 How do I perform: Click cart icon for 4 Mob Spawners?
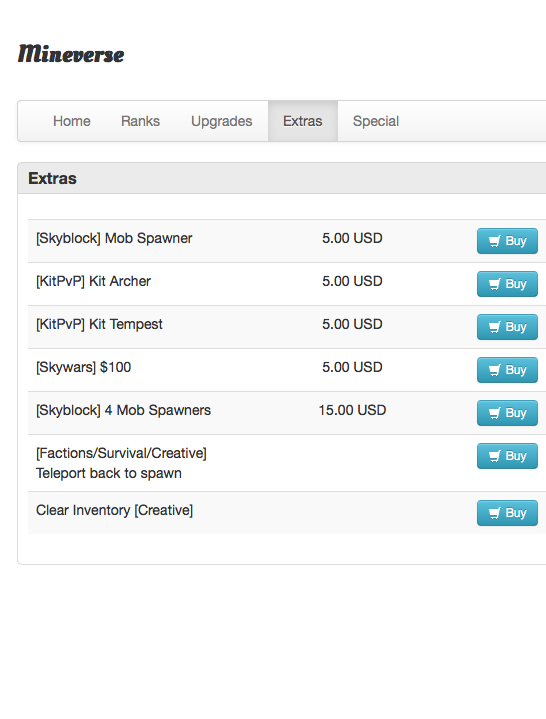click(x=494, y=413)
